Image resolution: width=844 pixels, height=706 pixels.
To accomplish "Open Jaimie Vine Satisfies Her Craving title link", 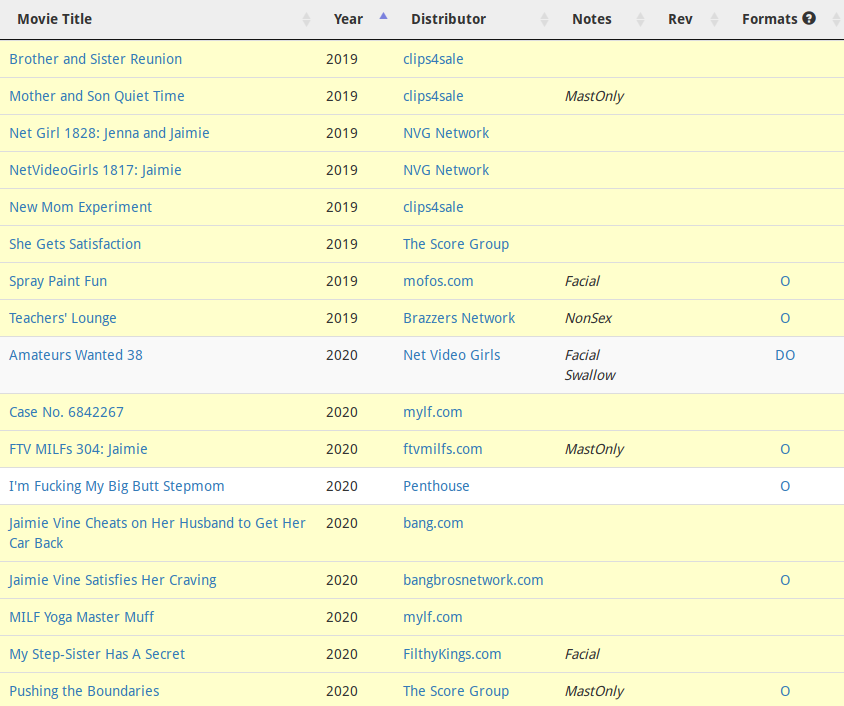I will click(x=113, y=580).
